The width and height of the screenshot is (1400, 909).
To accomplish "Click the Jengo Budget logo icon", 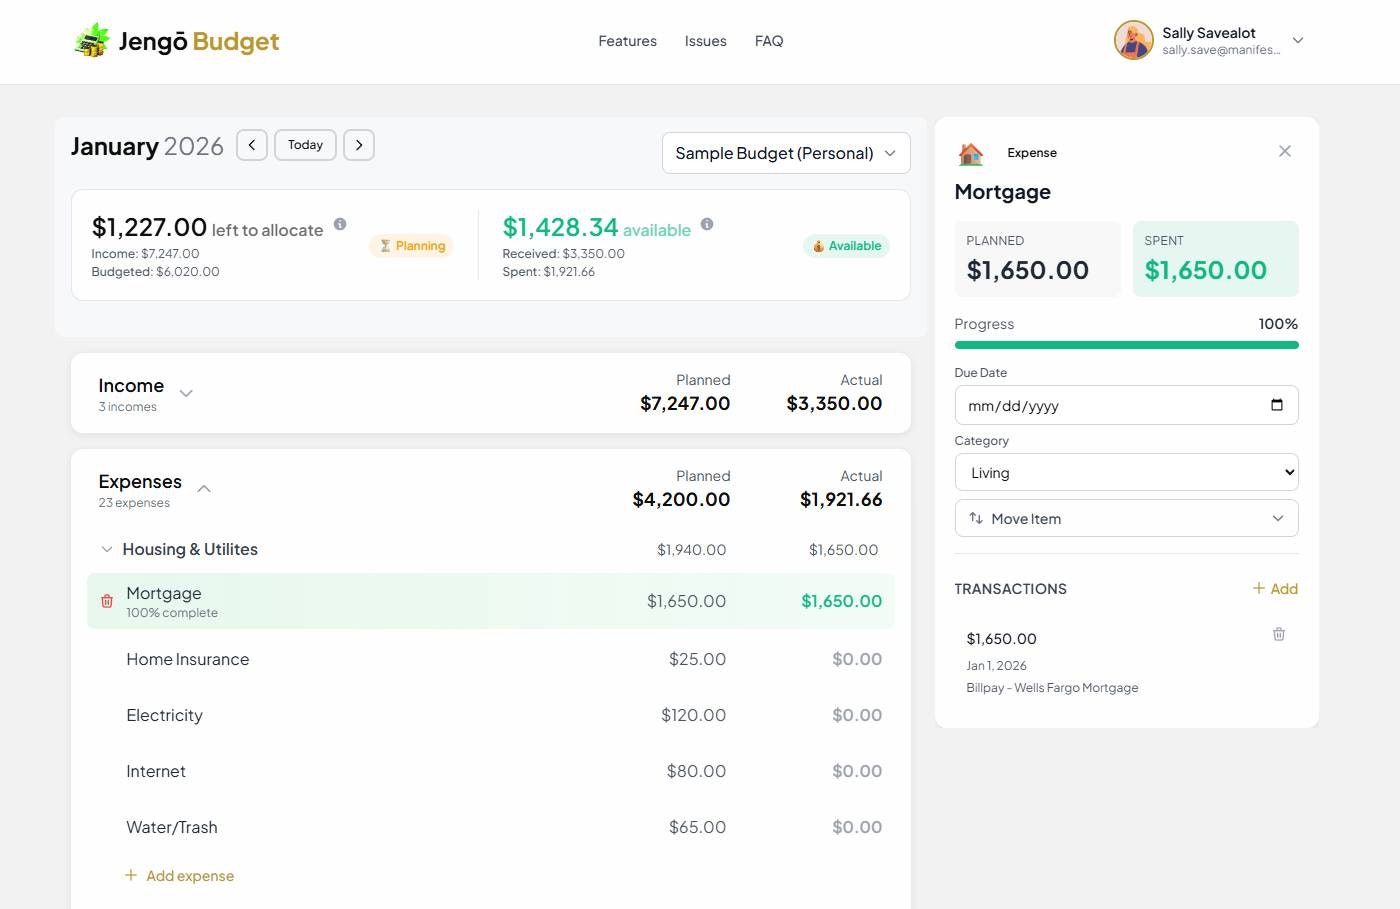I will (91, 40).
